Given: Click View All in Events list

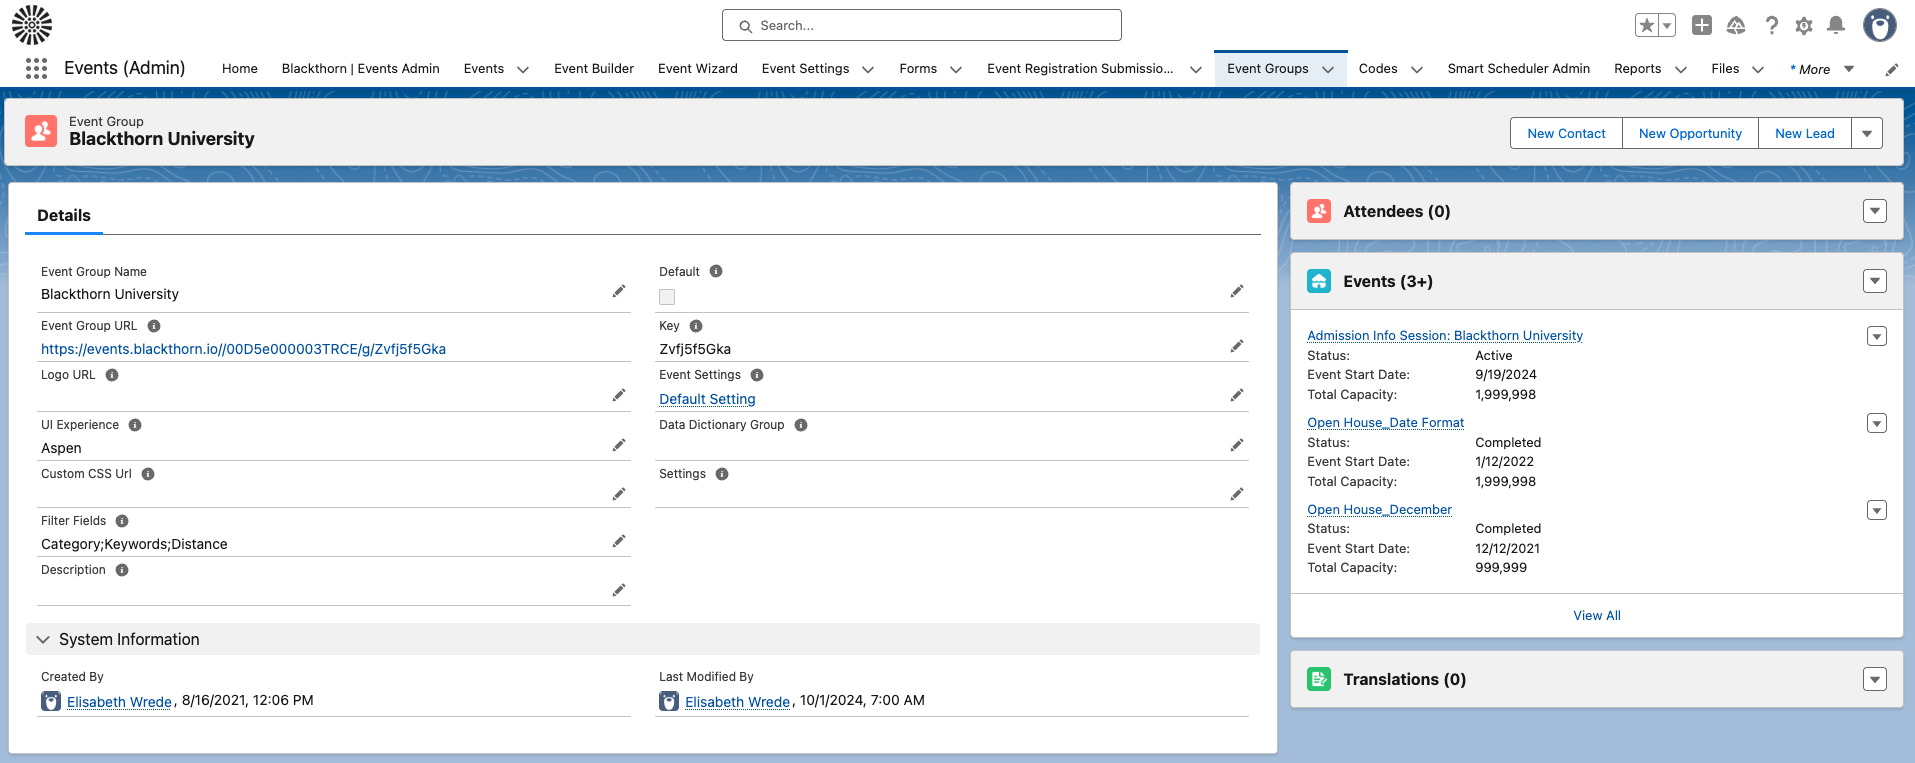Looking at the screenshot, I should pyautogui.click(x=1596, y=615).
